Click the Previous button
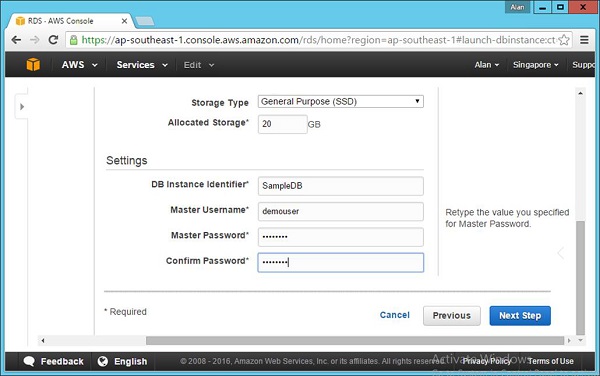 click(452, 316)
